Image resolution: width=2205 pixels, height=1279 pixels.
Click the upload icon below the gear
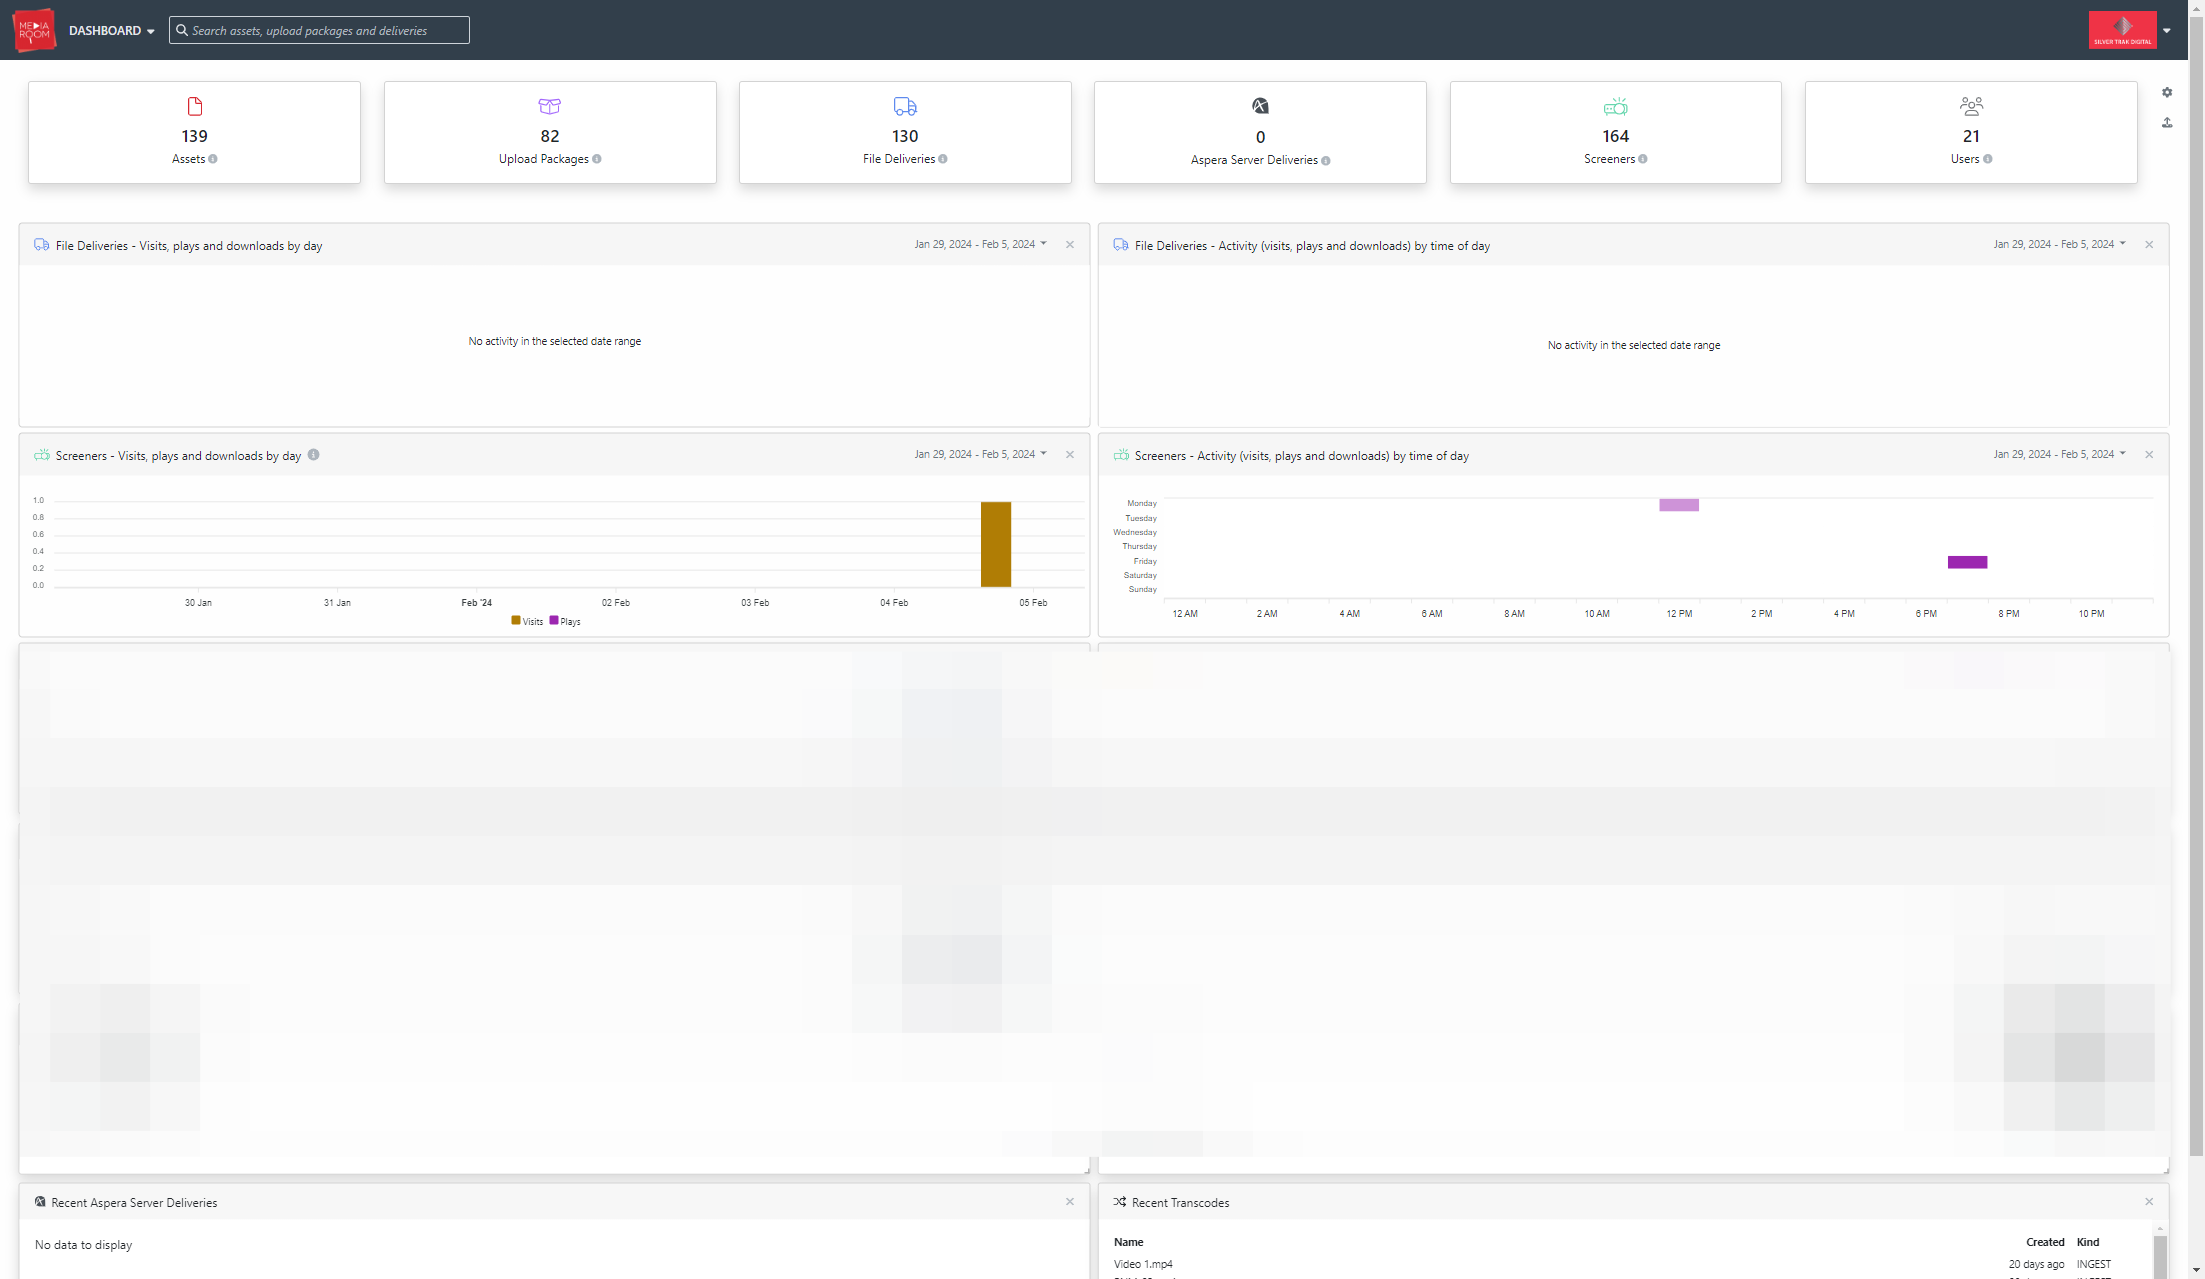pos(2167,122)
